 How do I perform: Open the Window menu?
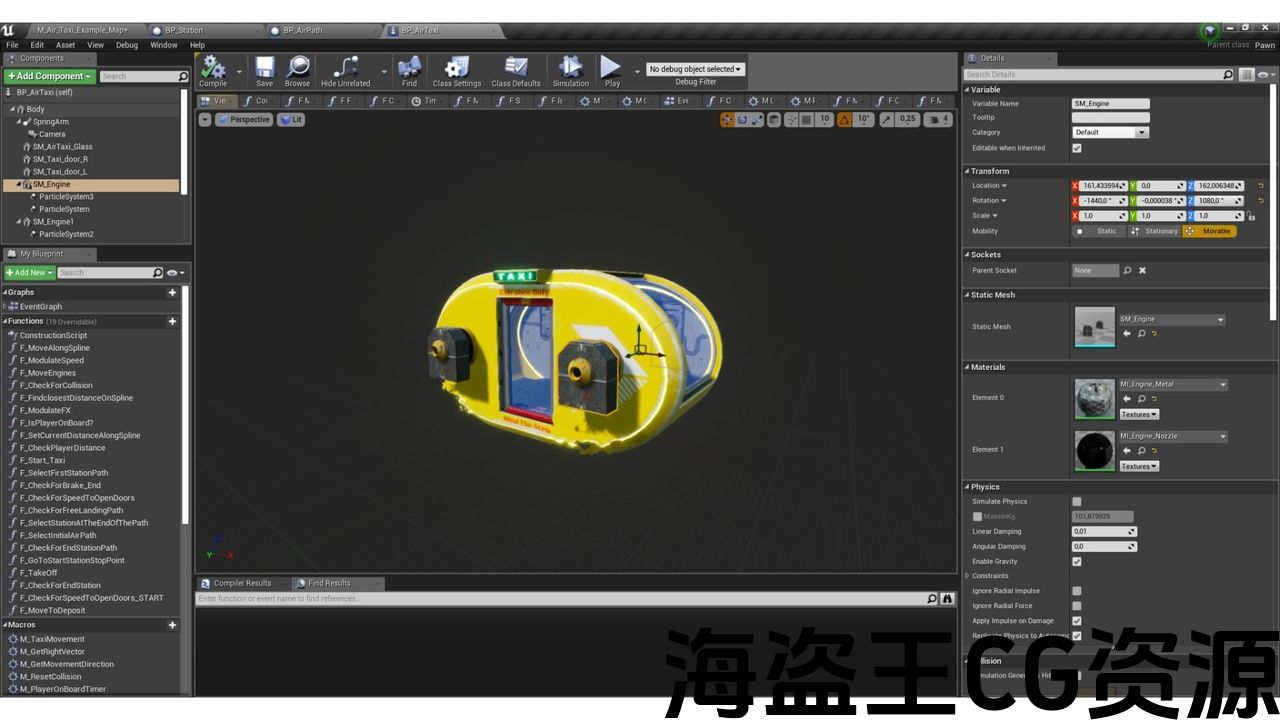tap(163, 45)
